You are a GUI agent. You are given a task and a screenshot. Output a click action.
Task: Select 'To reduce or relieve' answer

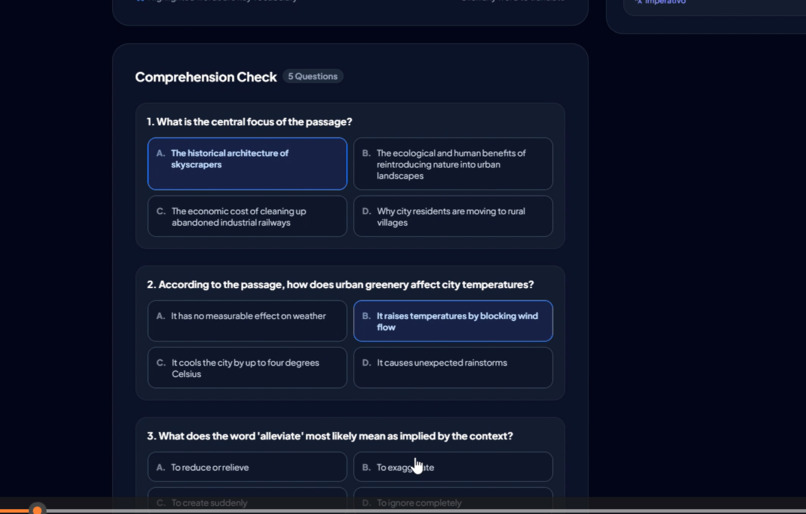point(247,467)
